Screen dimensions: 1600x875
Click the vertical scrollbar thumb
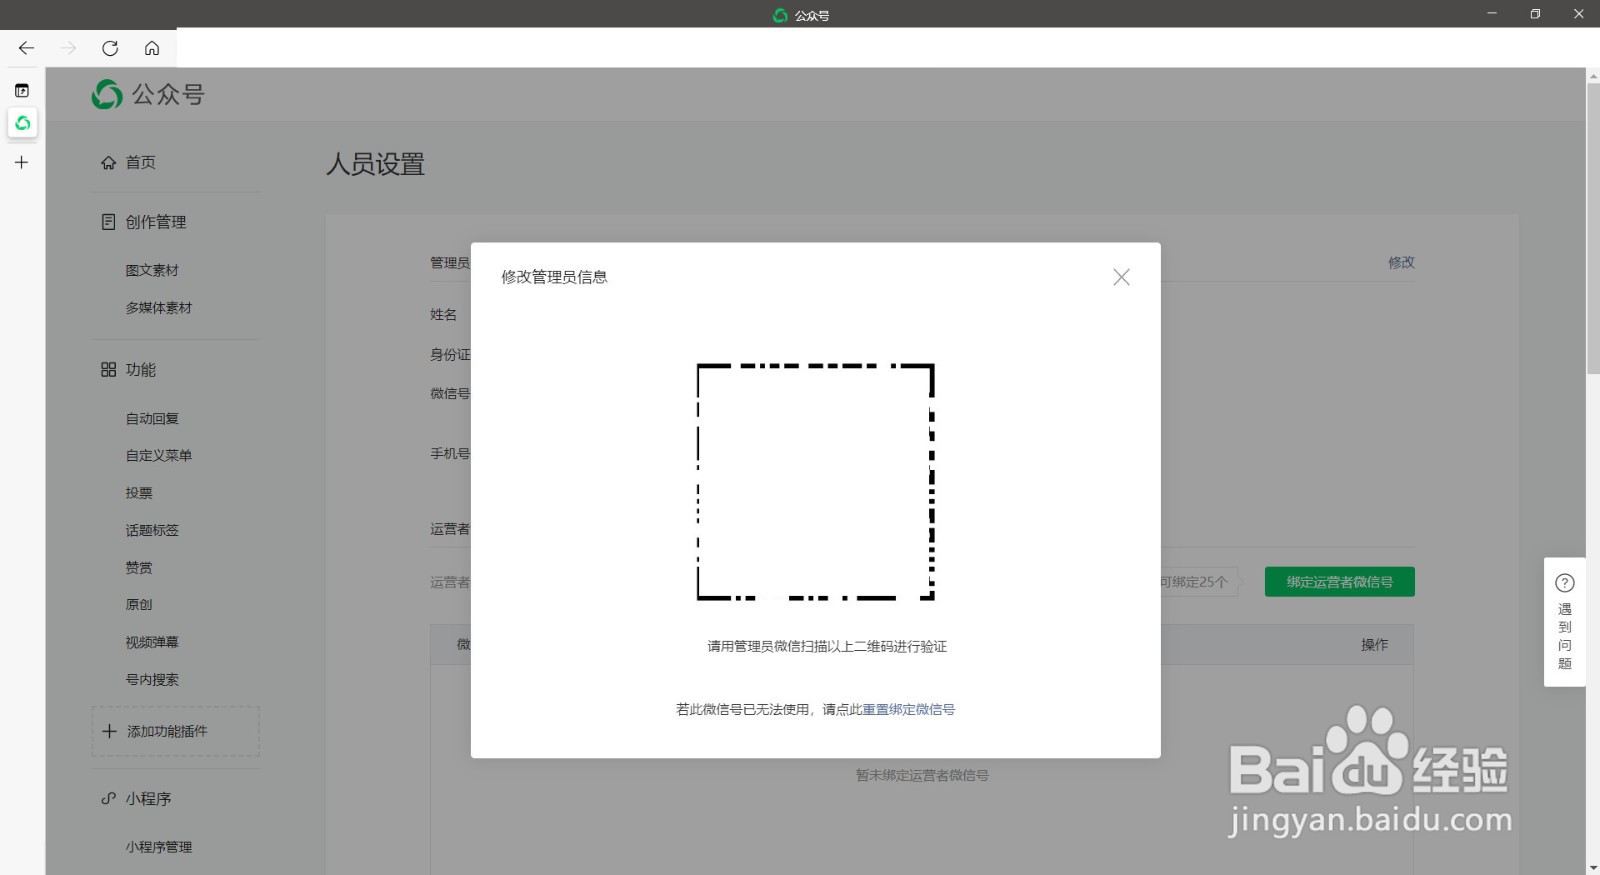coord(1593,228)
